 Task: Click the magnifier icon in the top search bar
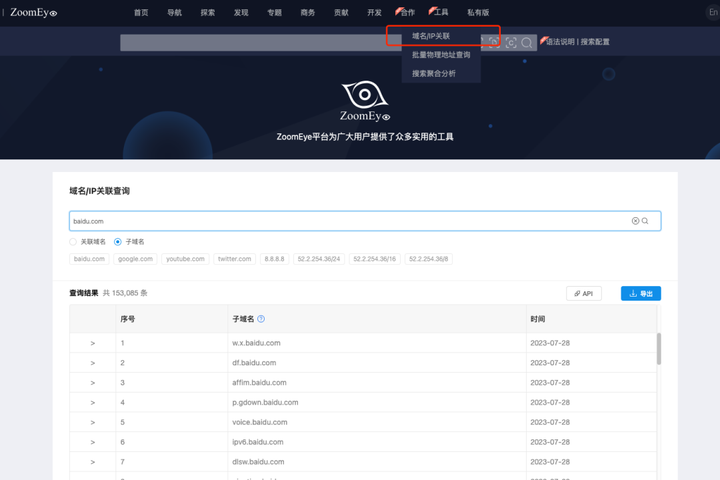click(x=527, y=43)
